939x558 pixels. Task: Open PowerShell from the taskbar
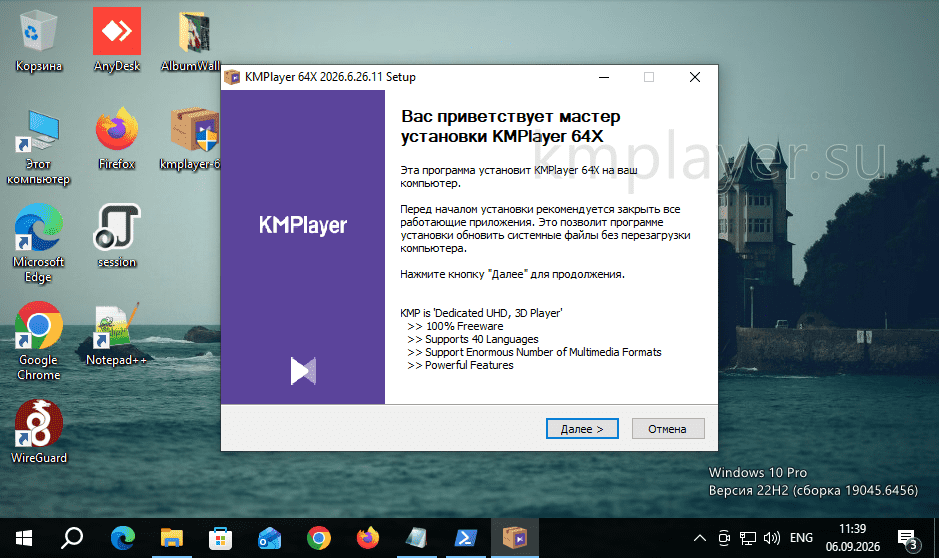point(466,538)
